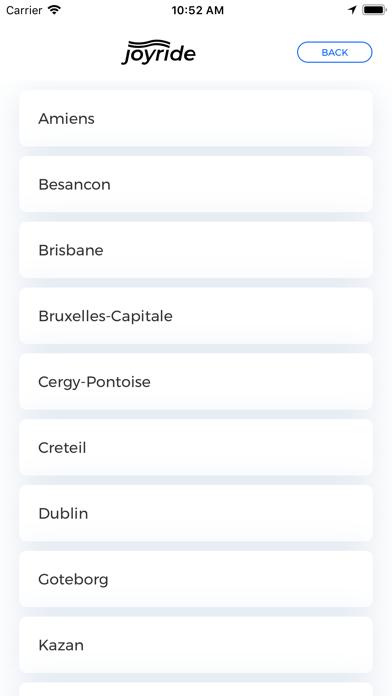Tap the Amiens text label

click(66, 119)
